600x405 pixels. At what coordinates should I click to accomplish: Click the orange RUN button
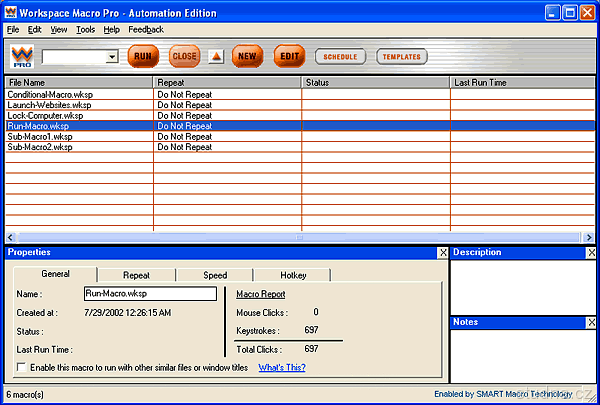tap(143, 57)
